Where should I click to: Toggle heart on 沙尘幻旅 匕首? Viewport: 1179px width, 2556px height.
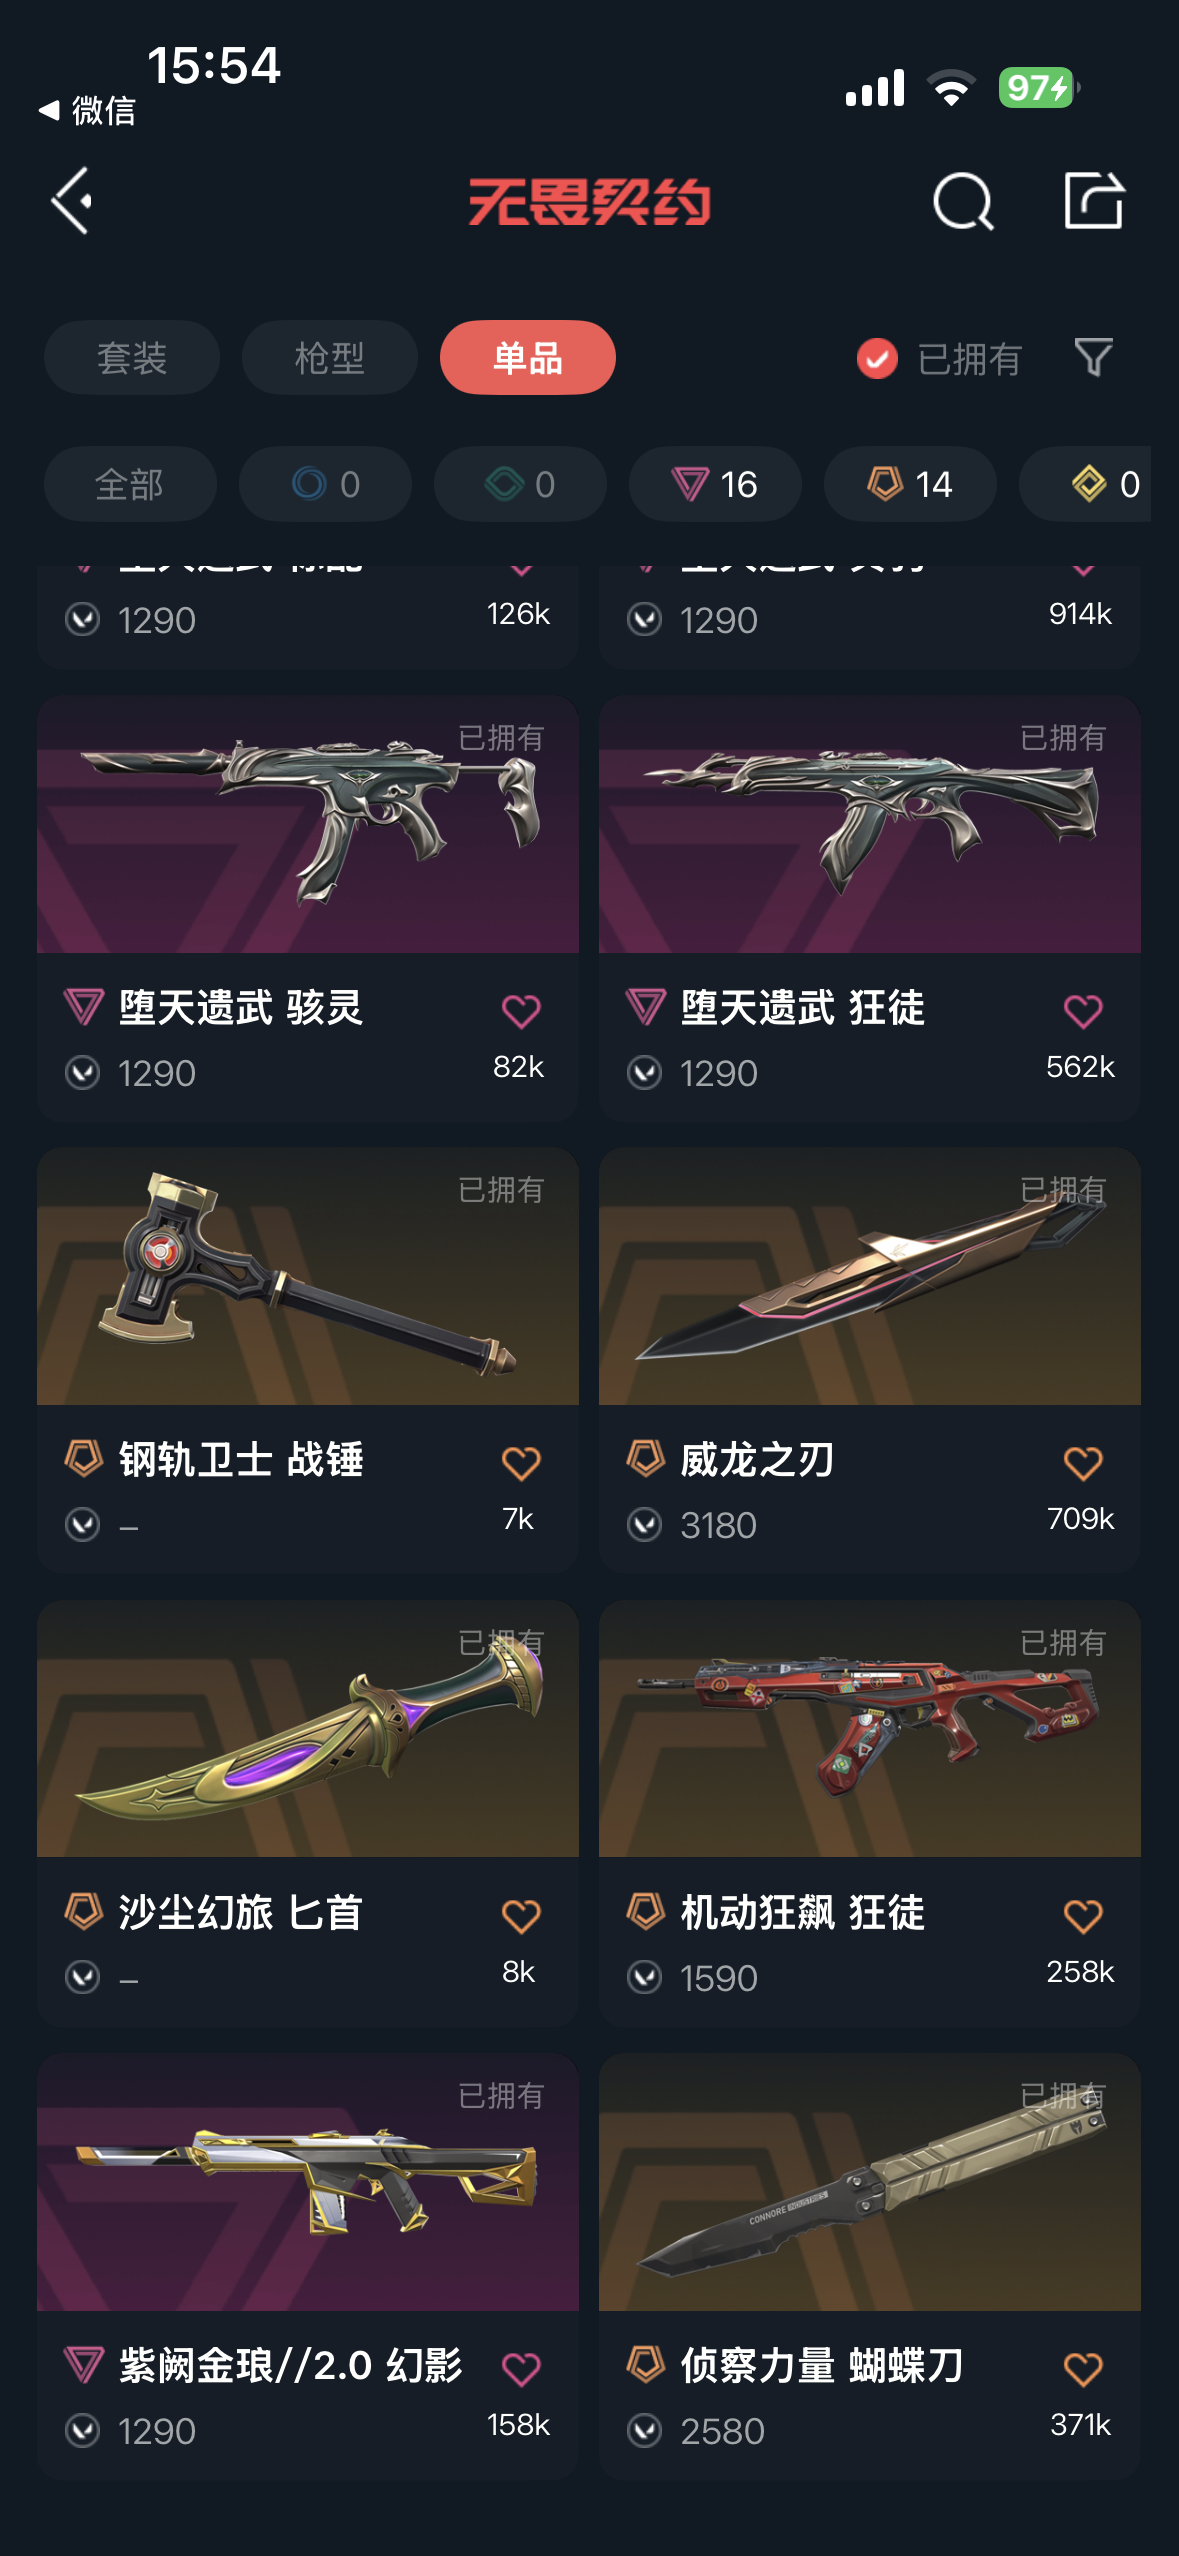pos(521,1916)
